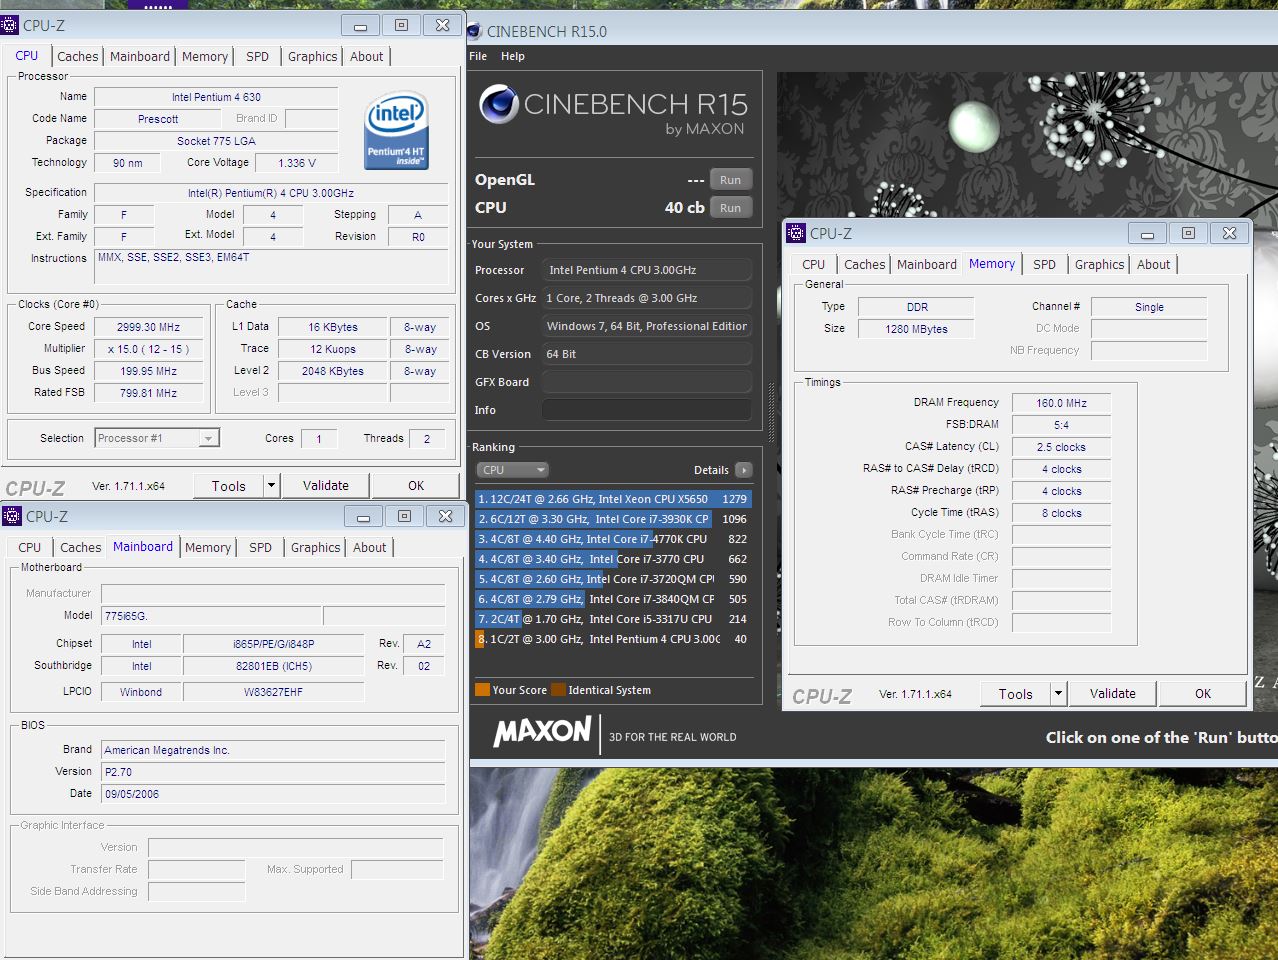This screenshot has width=1278, height=960.
Task: Click the Cinebench panel splitter handle
Action: pyautogui.click(x=771, y=411)
